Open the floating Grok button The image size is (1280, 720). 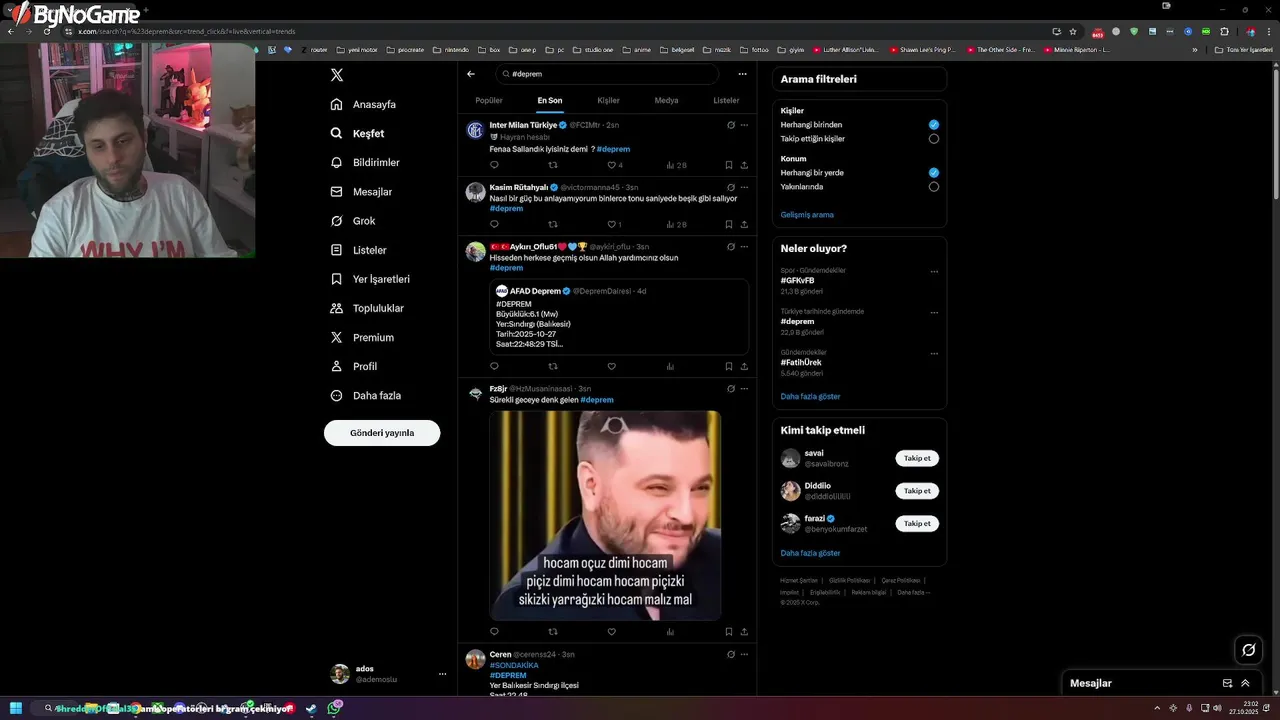(1249, 650)
